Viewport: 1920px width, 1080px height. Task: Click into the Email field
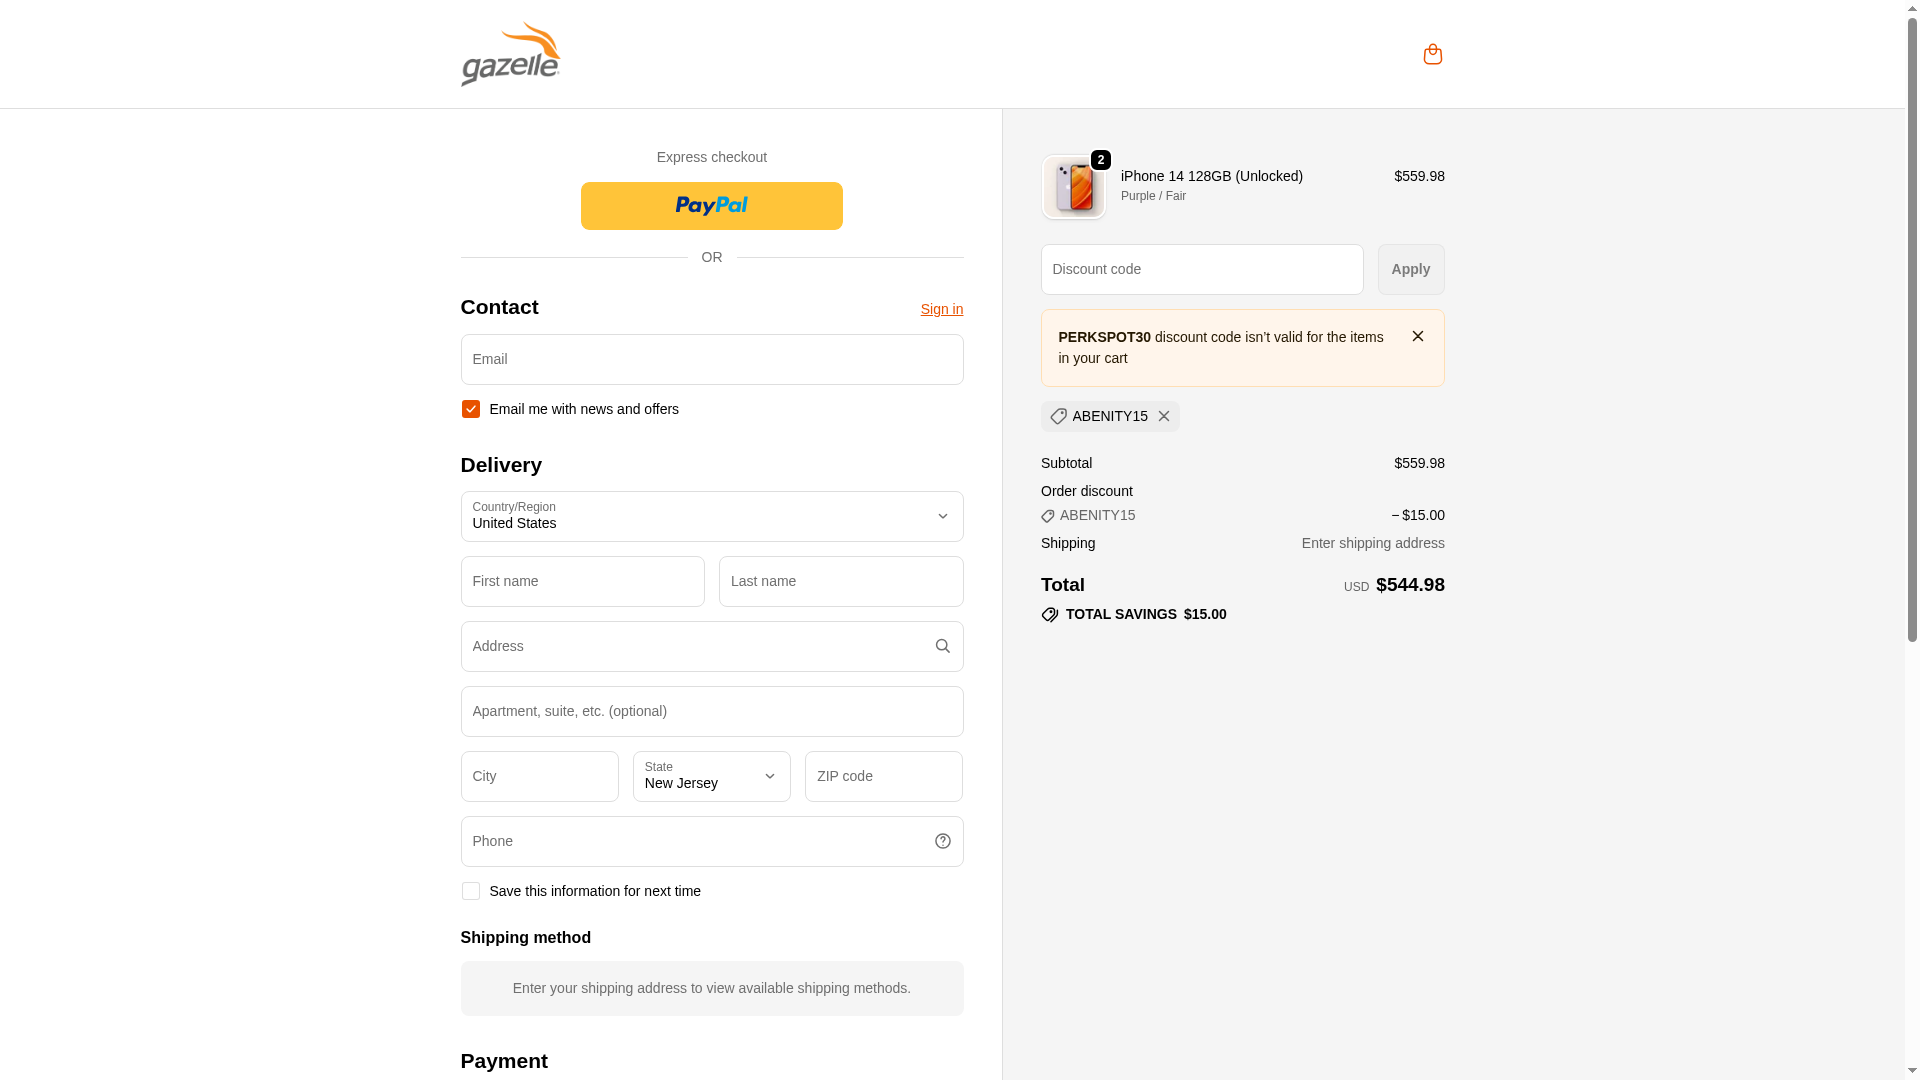711,359
